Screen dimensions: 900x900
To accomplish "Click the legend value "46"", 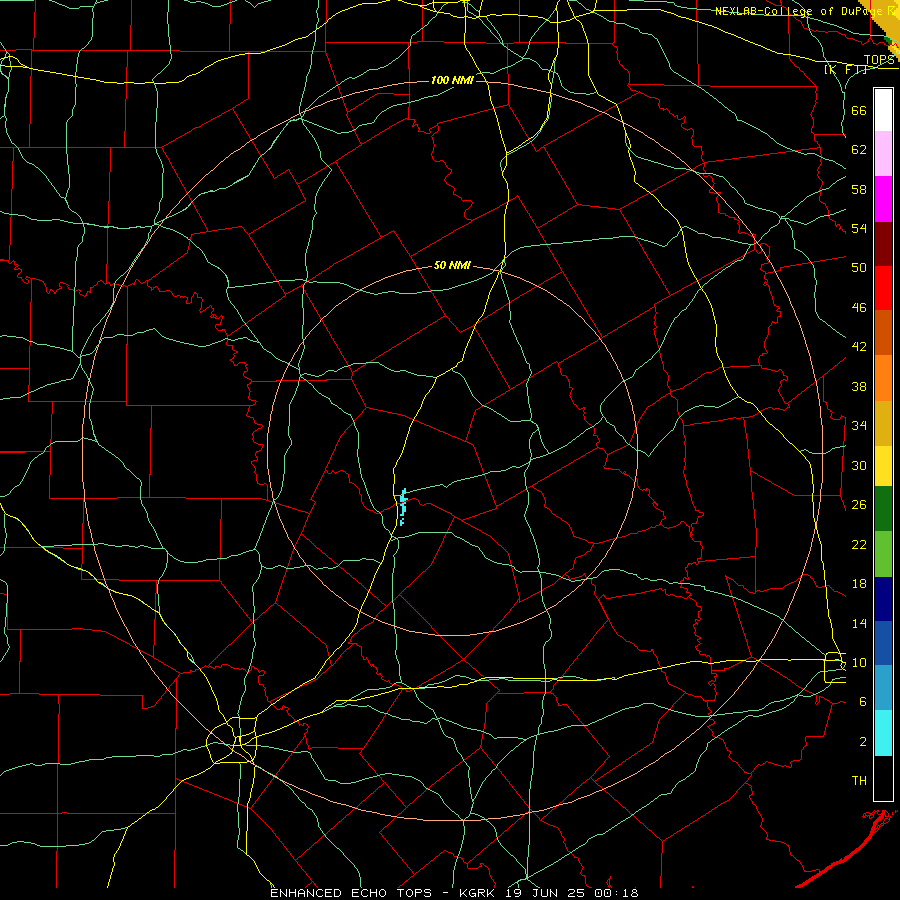I will 859,308.
